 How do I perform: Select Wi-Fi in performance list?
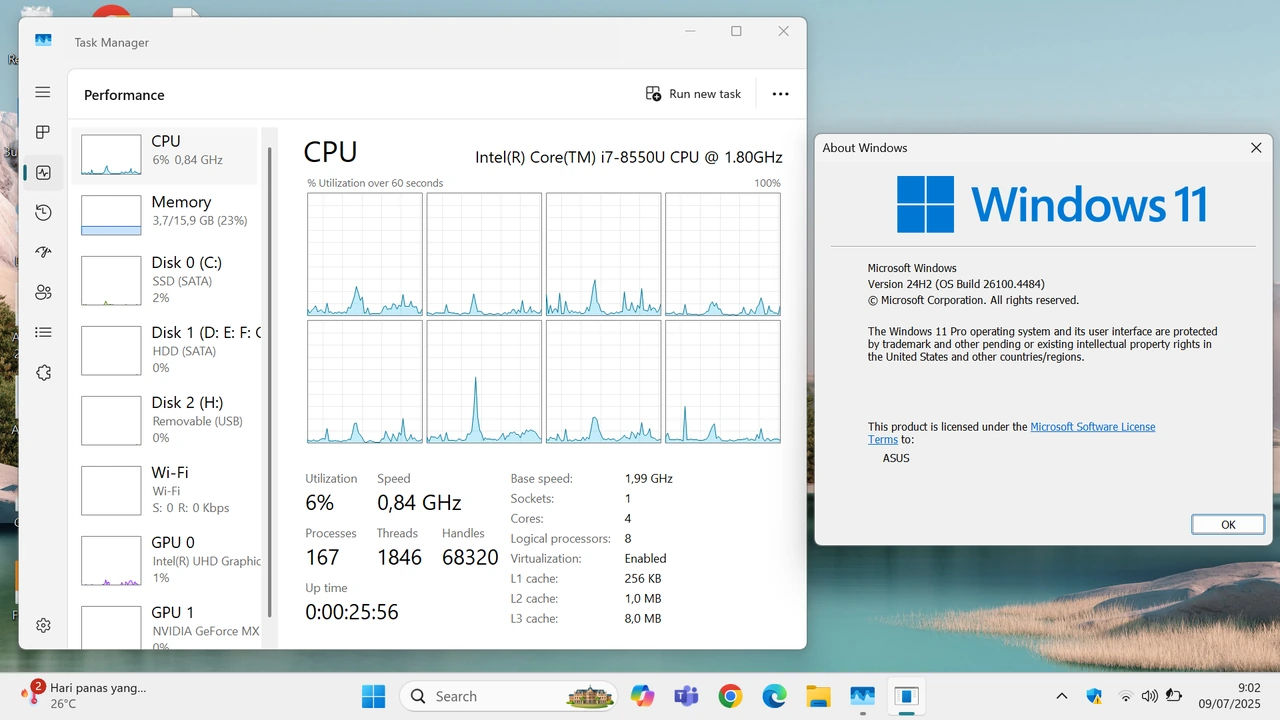point(165,490)
